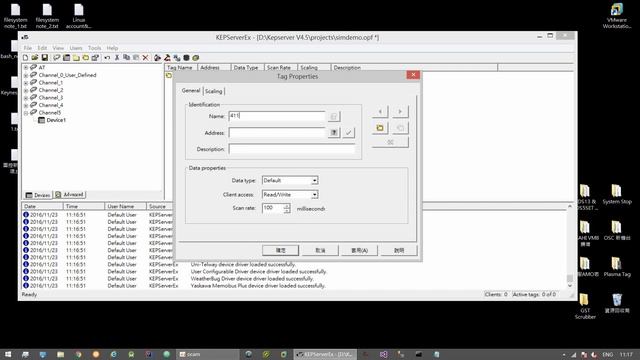Click the New Tag toolbar icon

(86, 58)
